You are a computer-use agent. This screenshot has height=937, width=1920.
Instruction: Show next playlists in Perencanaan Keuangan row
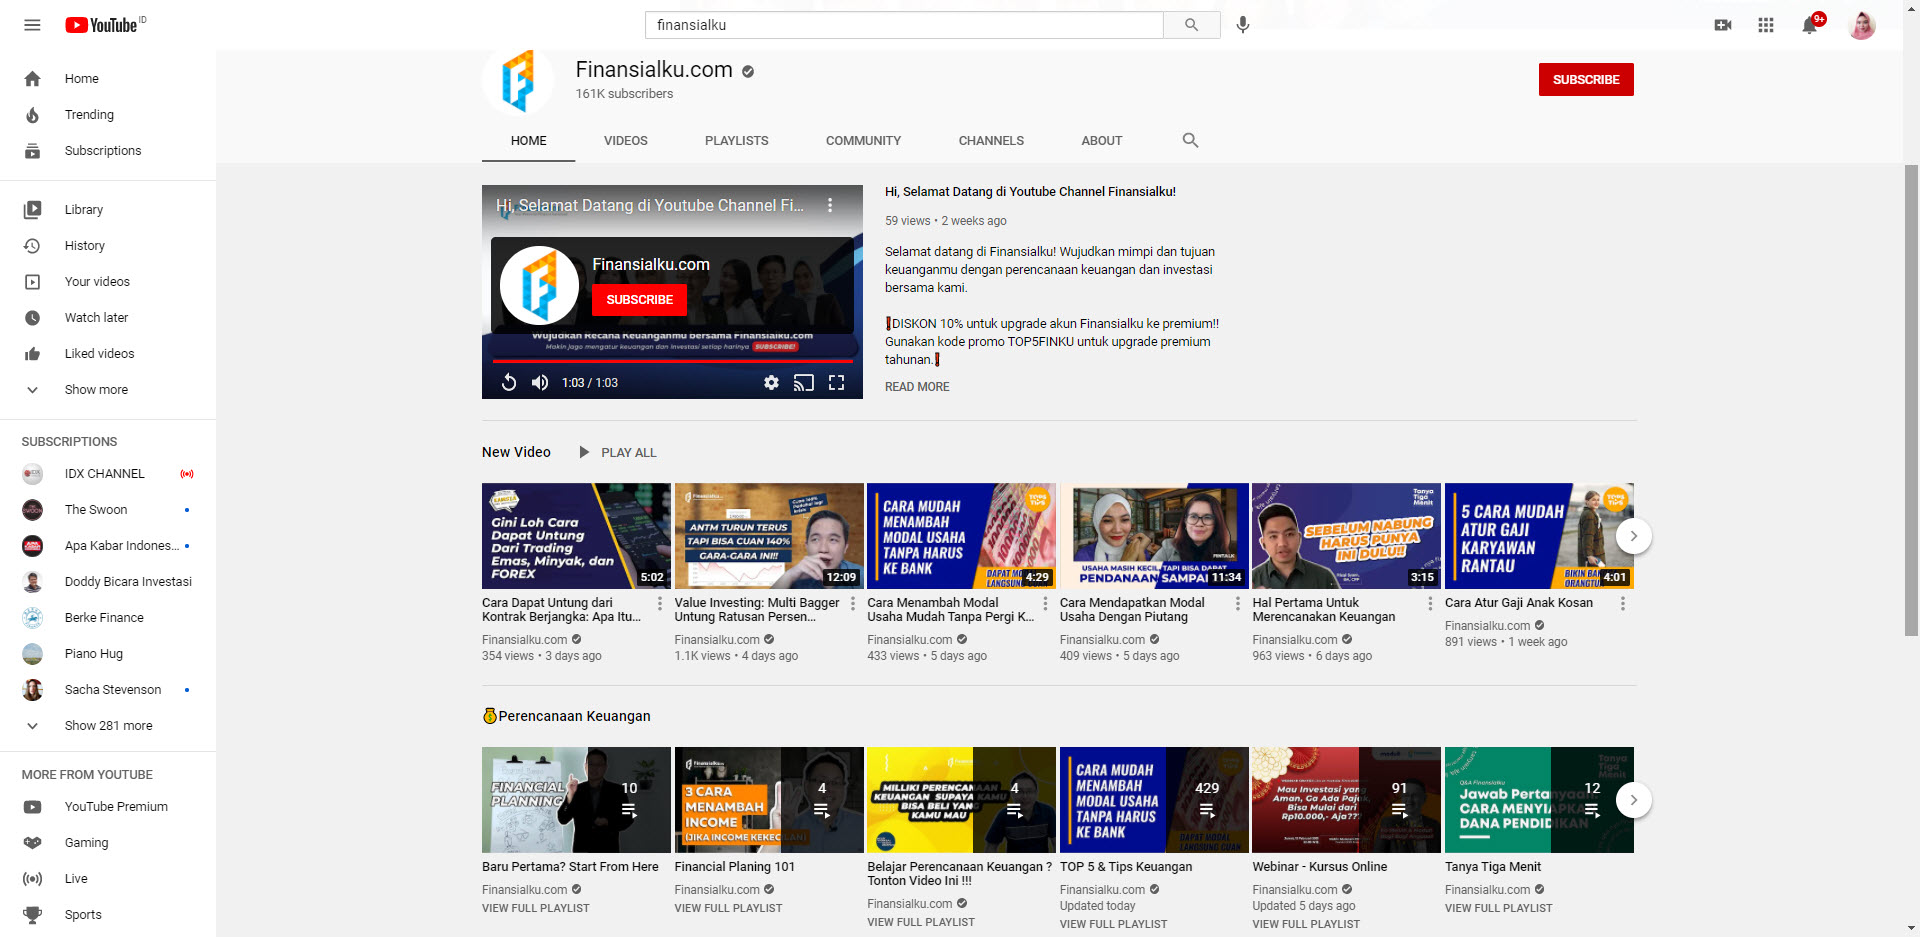(1633, 800)
